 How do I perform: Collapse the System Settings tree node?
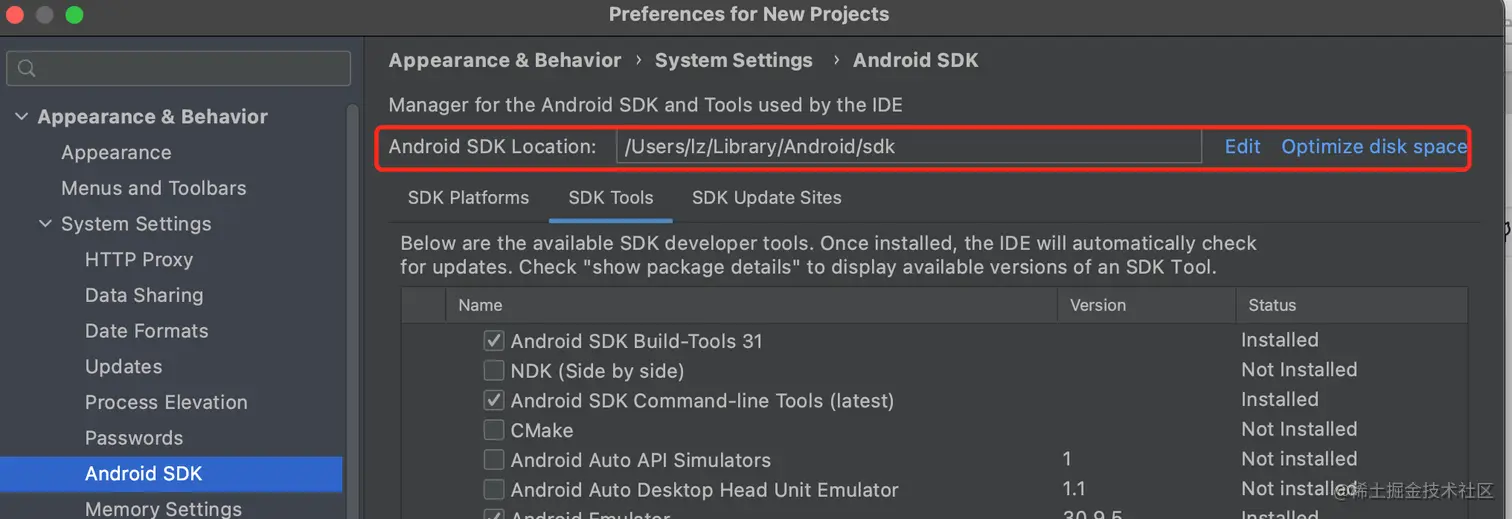45,224
